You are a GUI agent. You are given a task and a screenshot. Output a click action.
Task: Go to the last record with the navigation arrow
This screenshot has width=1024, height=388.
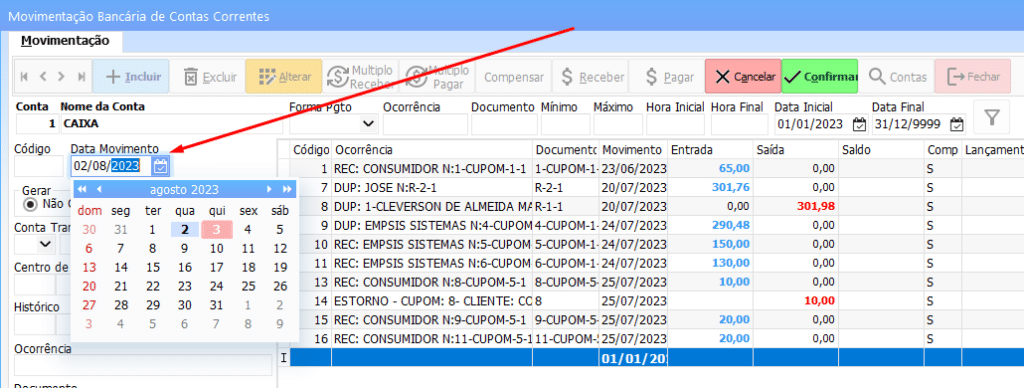pos(82,76)
